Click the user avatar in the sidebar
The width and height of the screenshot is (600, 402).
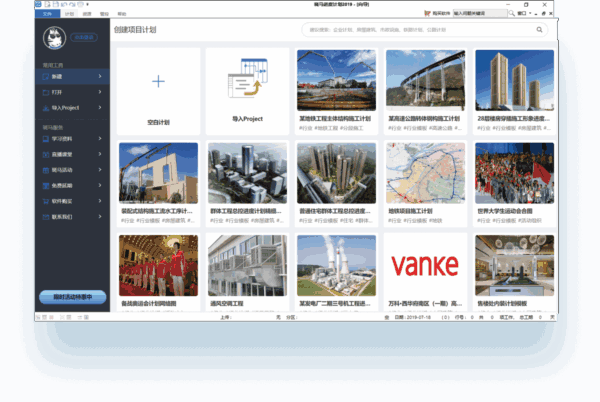pos(51,39)
